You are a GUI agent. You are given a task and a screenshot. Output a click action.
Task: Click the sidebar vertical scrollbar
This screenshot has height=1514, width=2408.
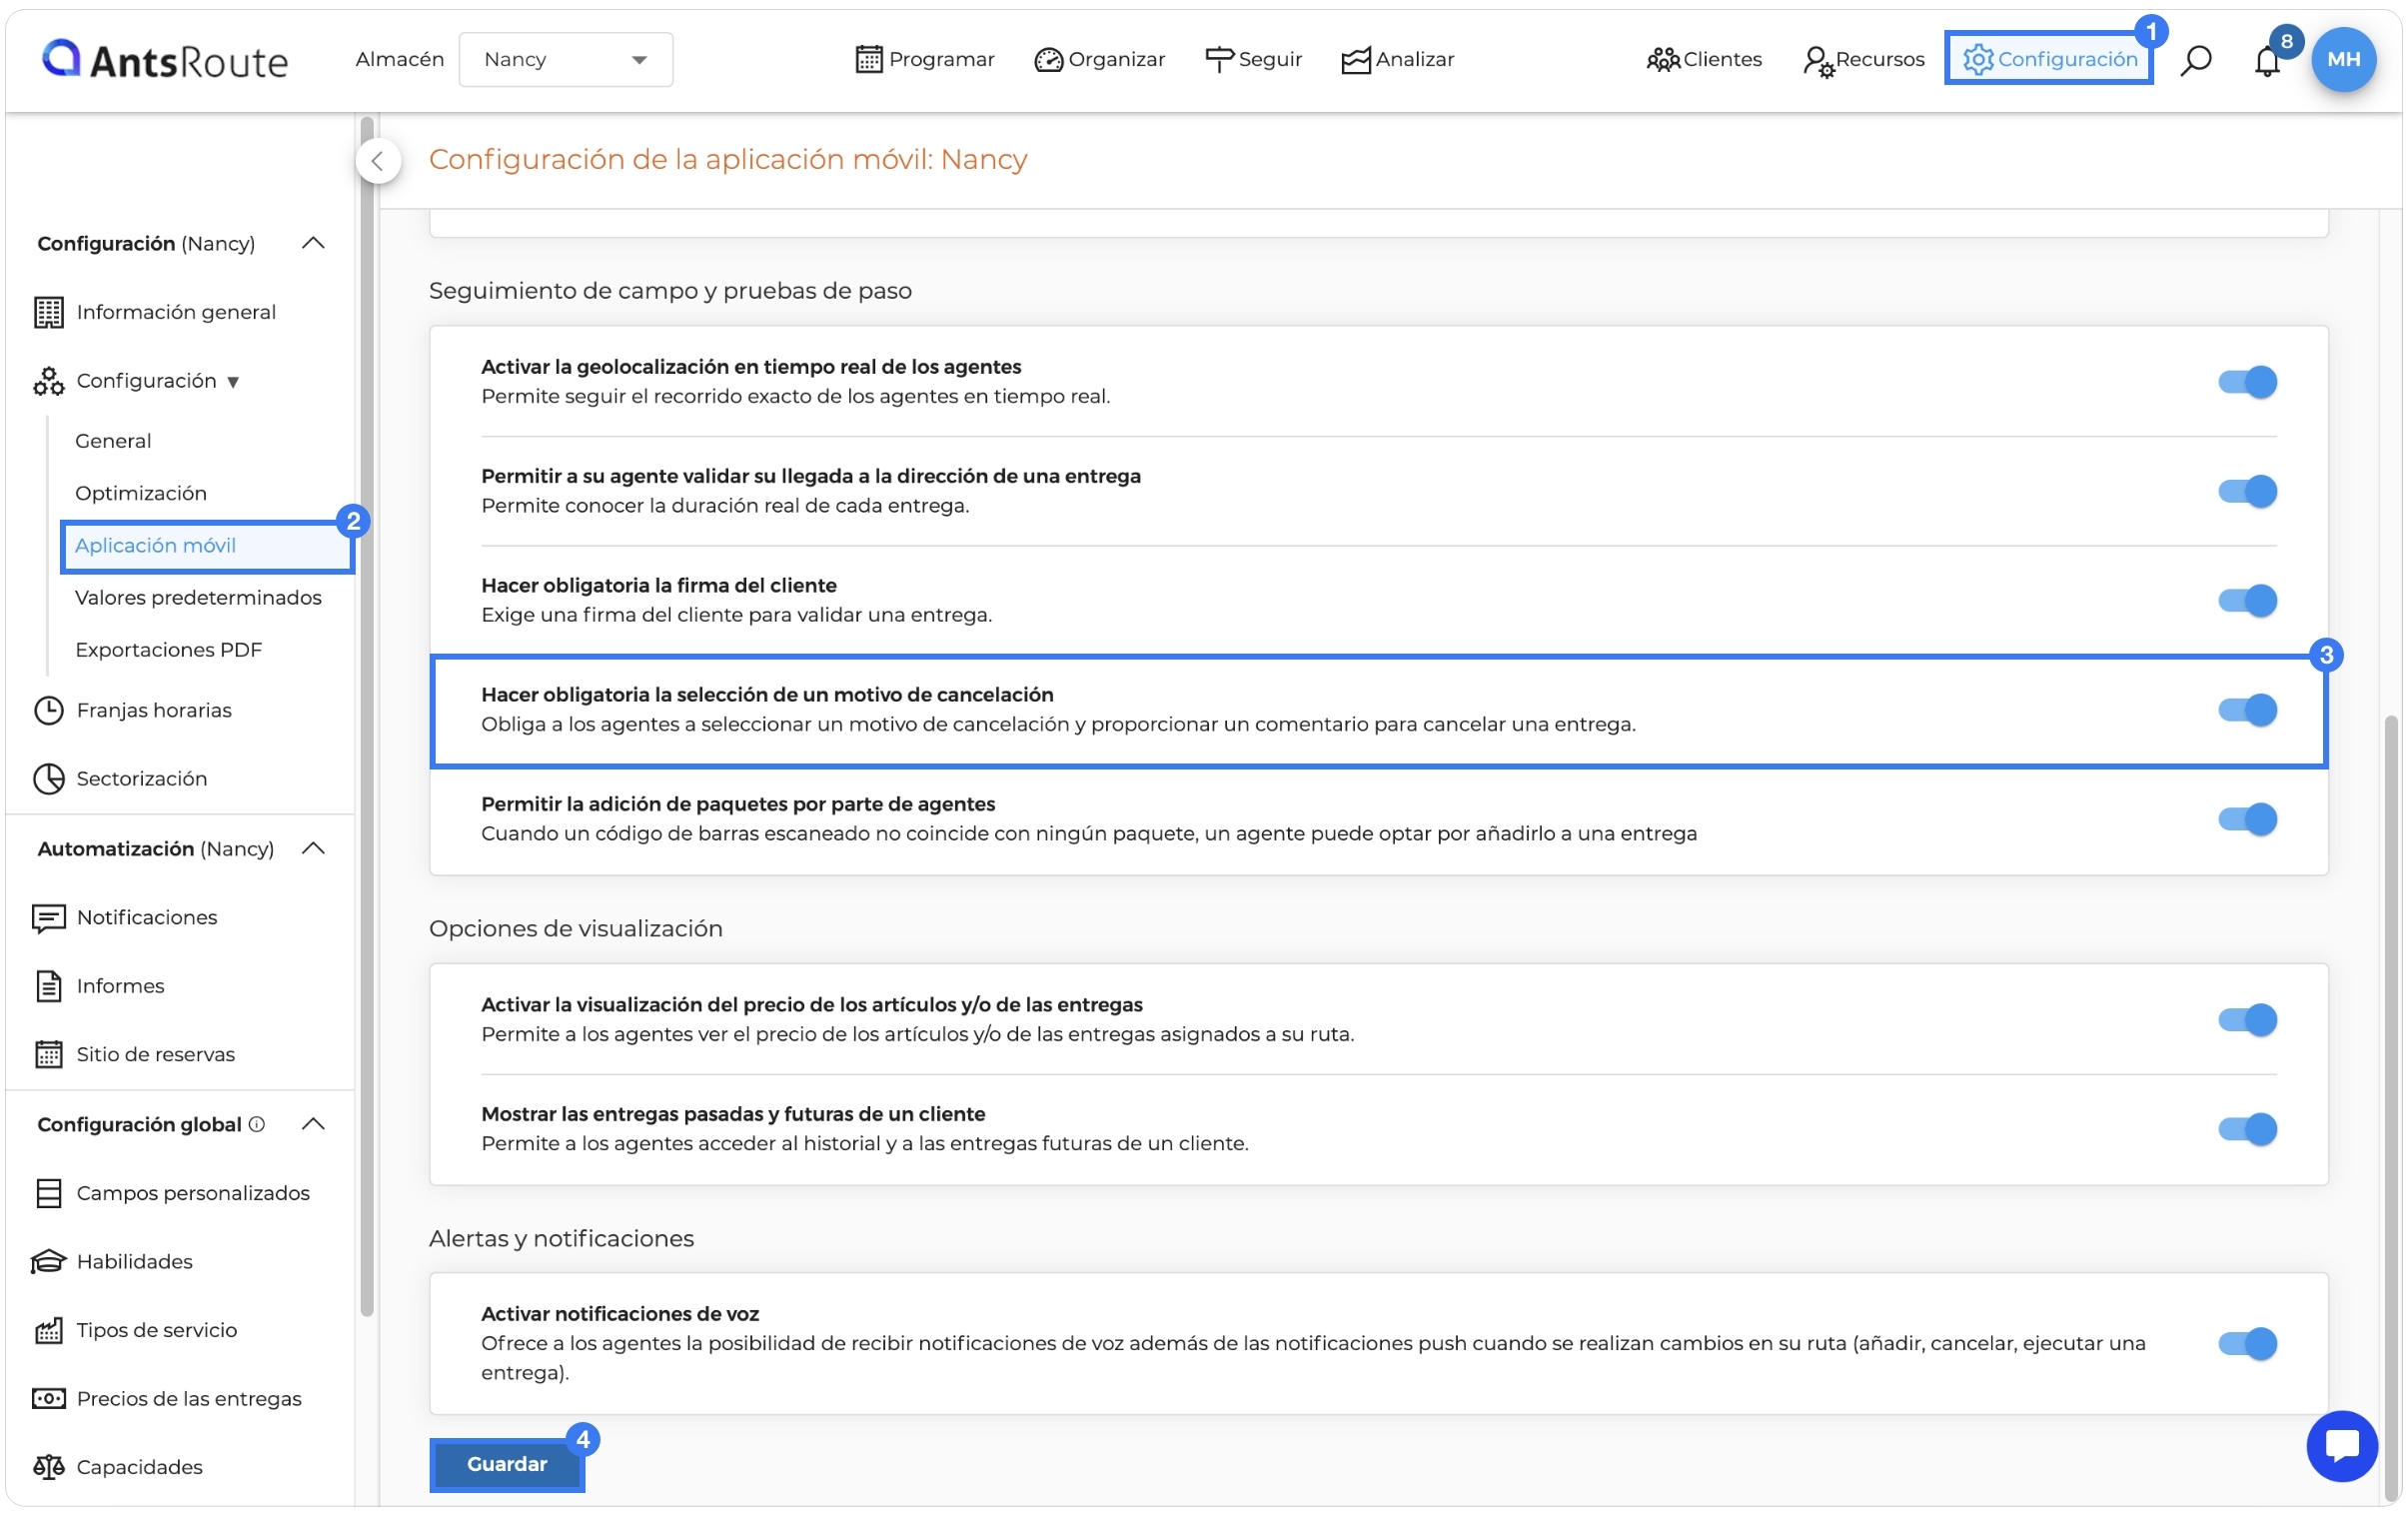pyautogui.click(x=366, y=716)
